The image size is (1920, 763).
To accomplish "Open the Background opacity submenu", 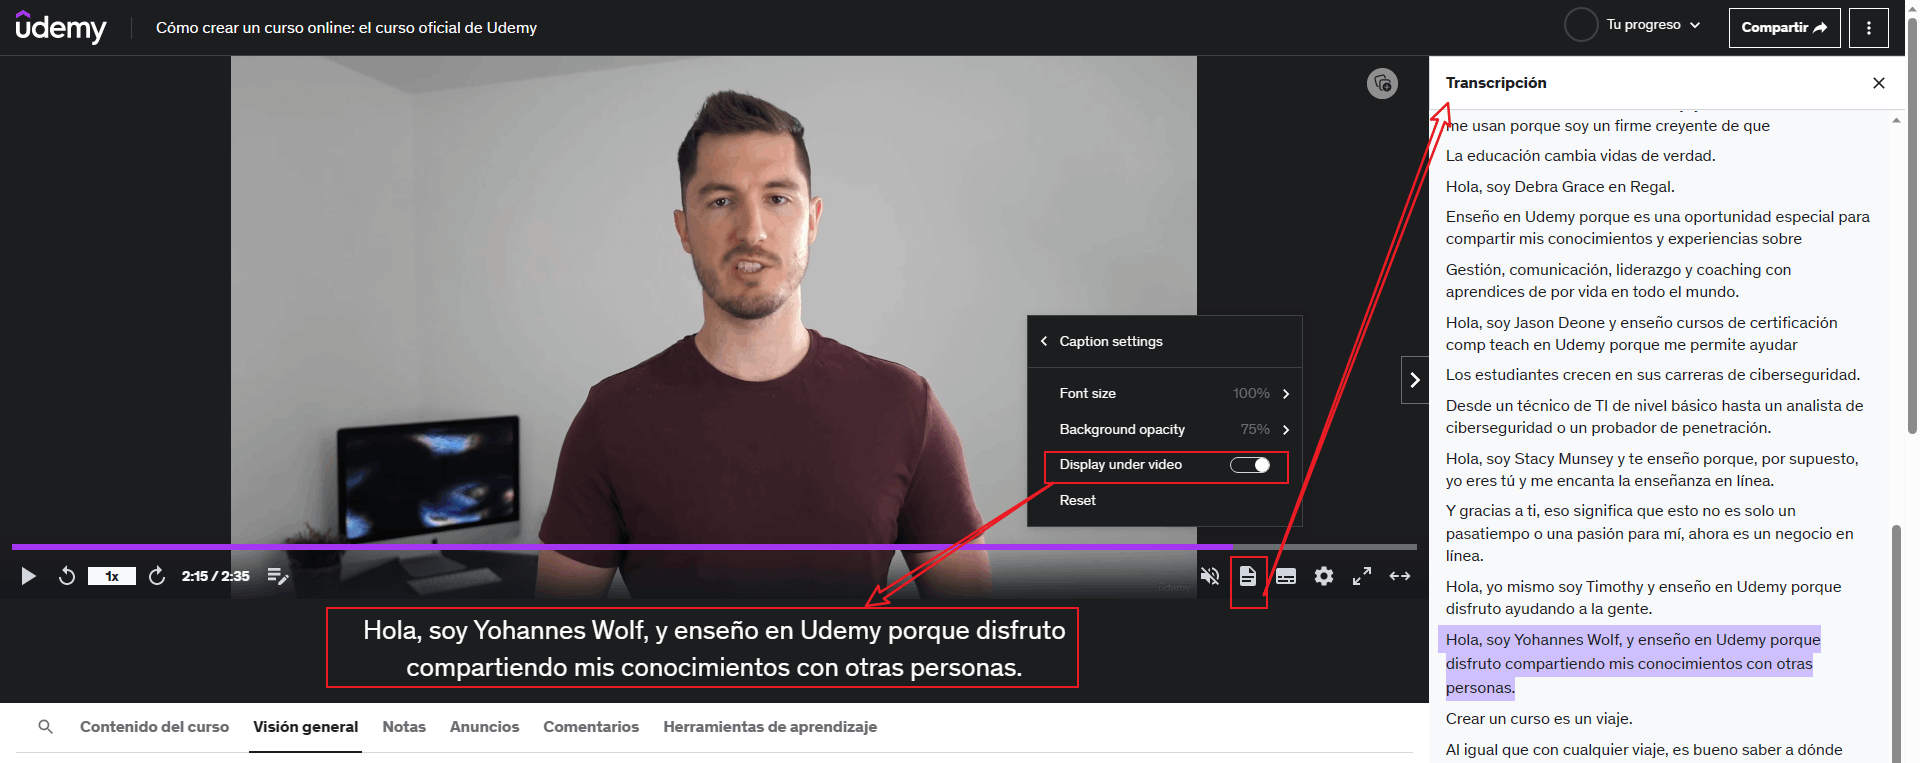I will [1165, 430].
